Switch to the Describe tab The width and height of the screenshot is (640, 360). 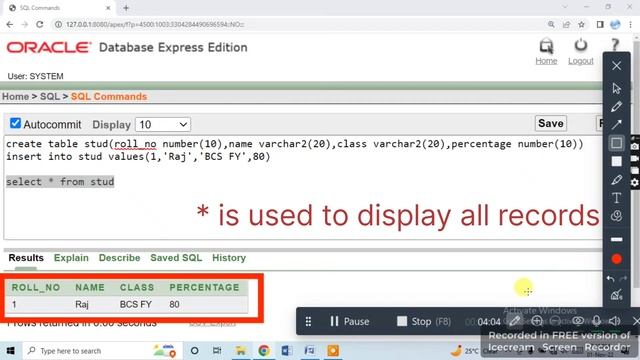[x=119, y=258]
